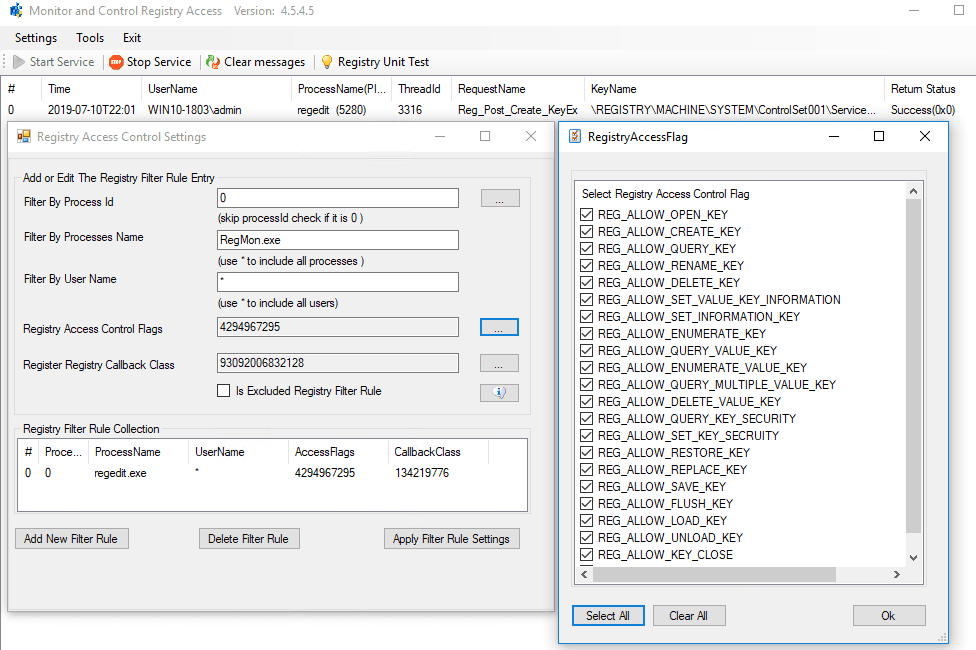Click the Clear messages refresh icon
The height and width of the screenshot is (650, 976).
[213, 62]
